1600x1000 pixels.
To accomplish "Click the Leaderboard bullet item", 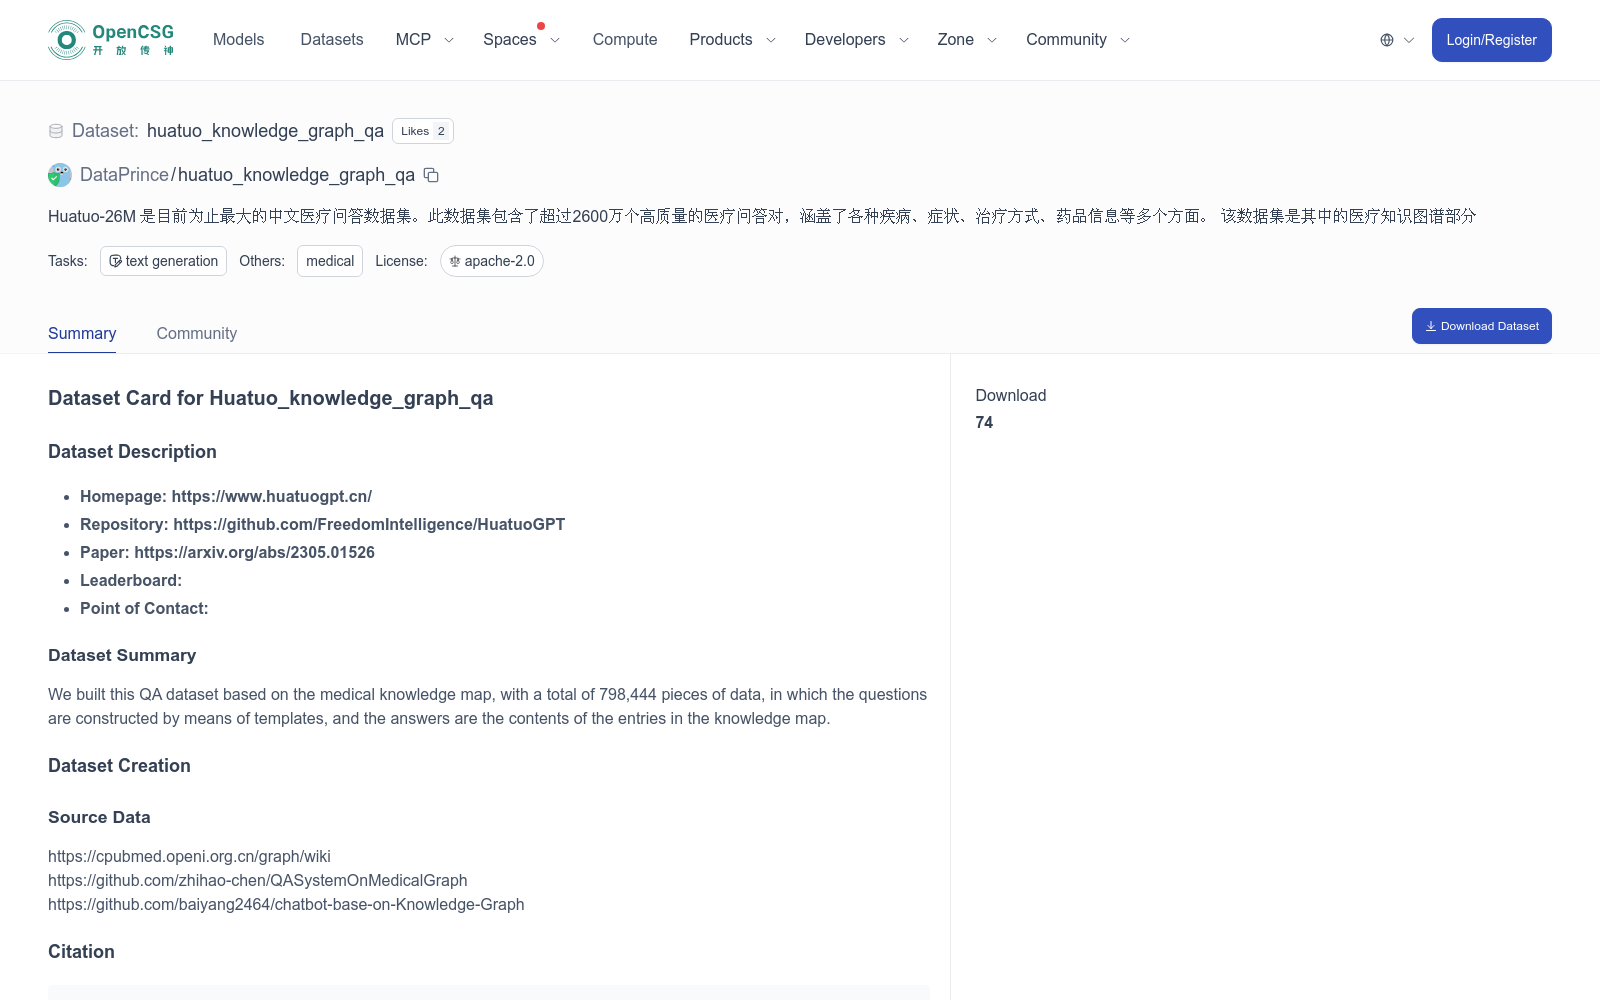I will click(x=131, y=580).
